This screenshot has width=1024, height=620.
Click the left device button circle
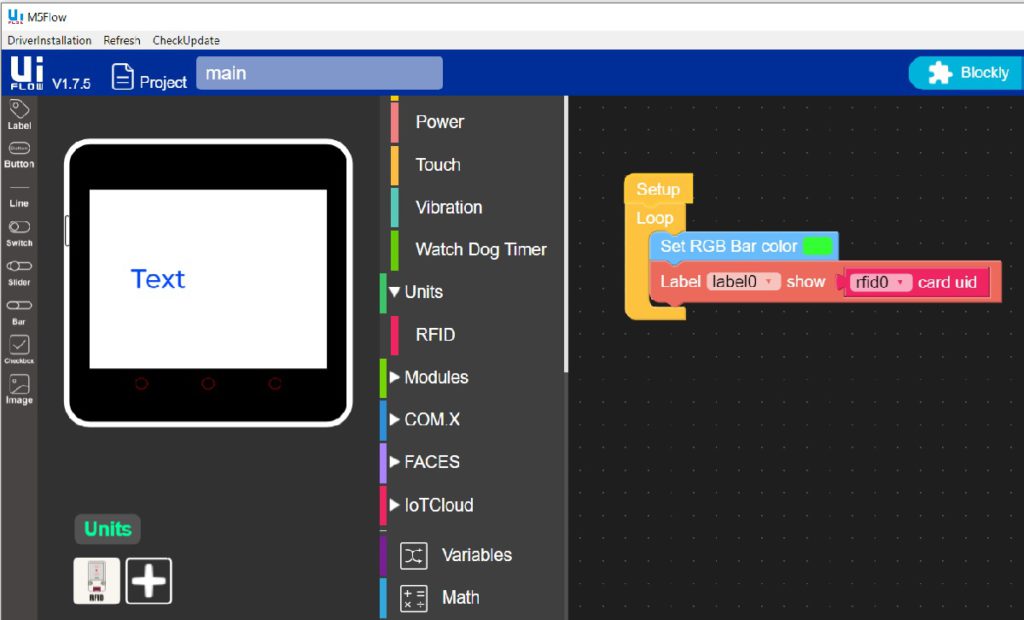(x=141, y=383)
